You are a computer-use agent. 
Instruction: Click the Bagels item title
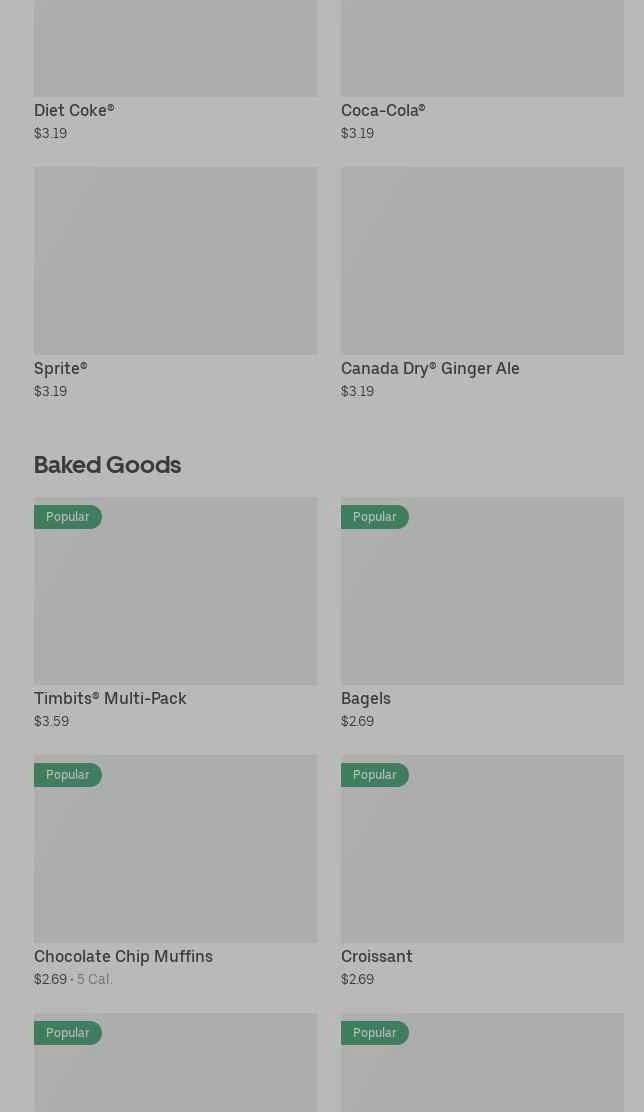[x=366, y=698]
